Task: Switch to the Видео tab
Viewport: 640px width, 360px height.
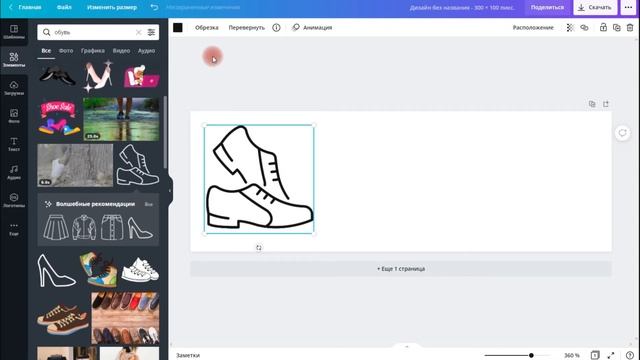Action: click(x=121, y=51)
